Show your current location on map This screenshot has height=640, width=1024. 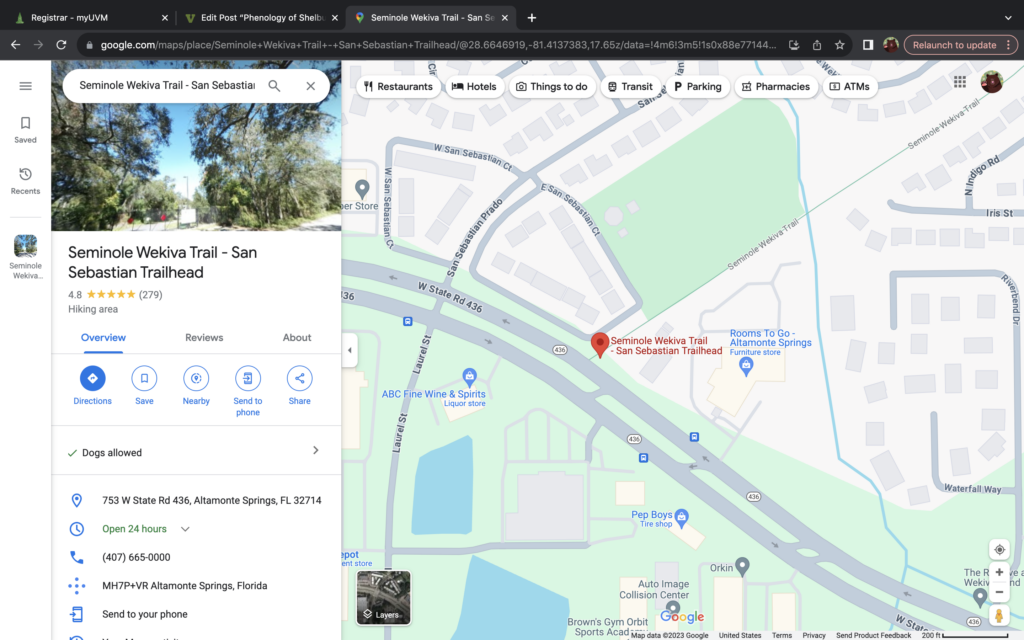tap(999, 549)
